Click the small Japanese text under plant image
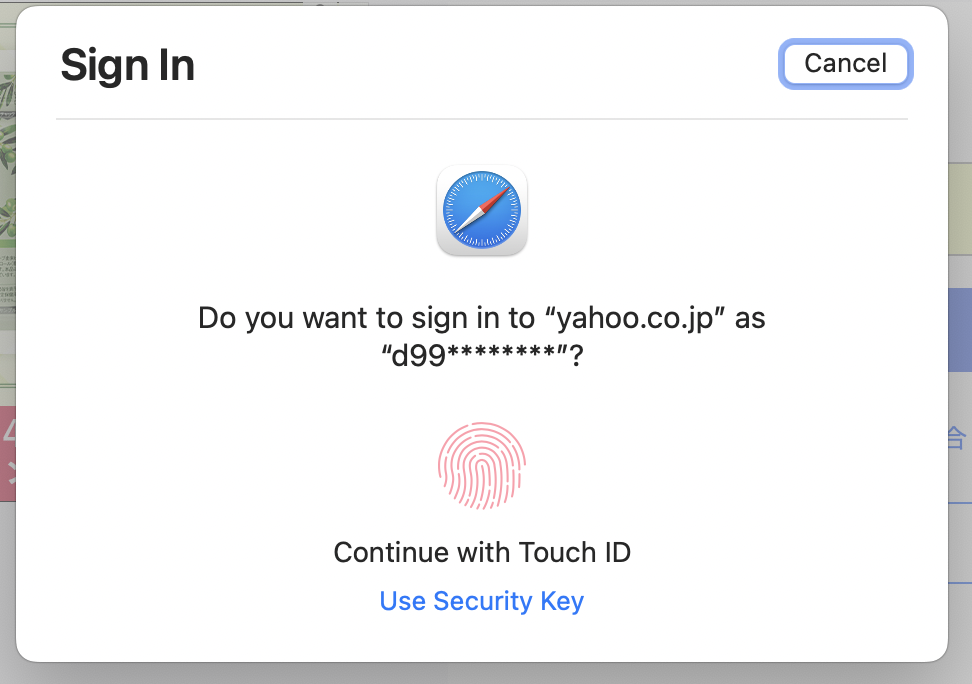972x684 pixels. pyautogui.click(x=8, y=277)
